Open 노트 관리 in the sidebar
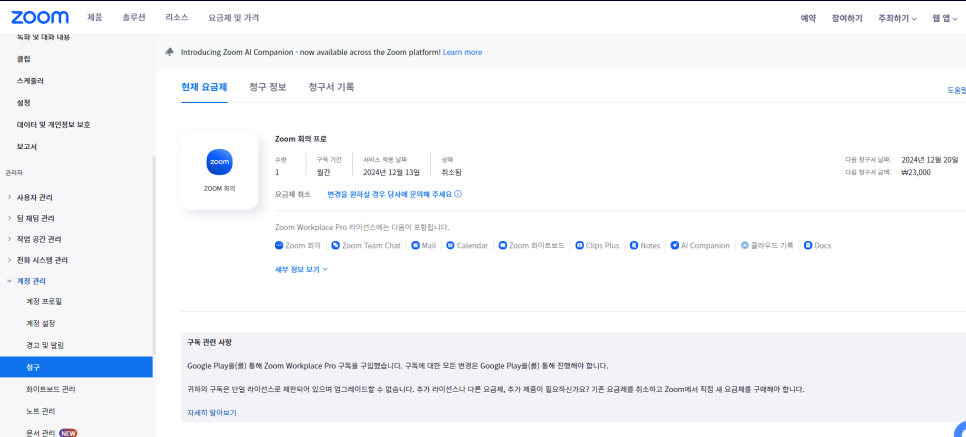The width and height of the screenshot is (966, 437). pos(41,411)
